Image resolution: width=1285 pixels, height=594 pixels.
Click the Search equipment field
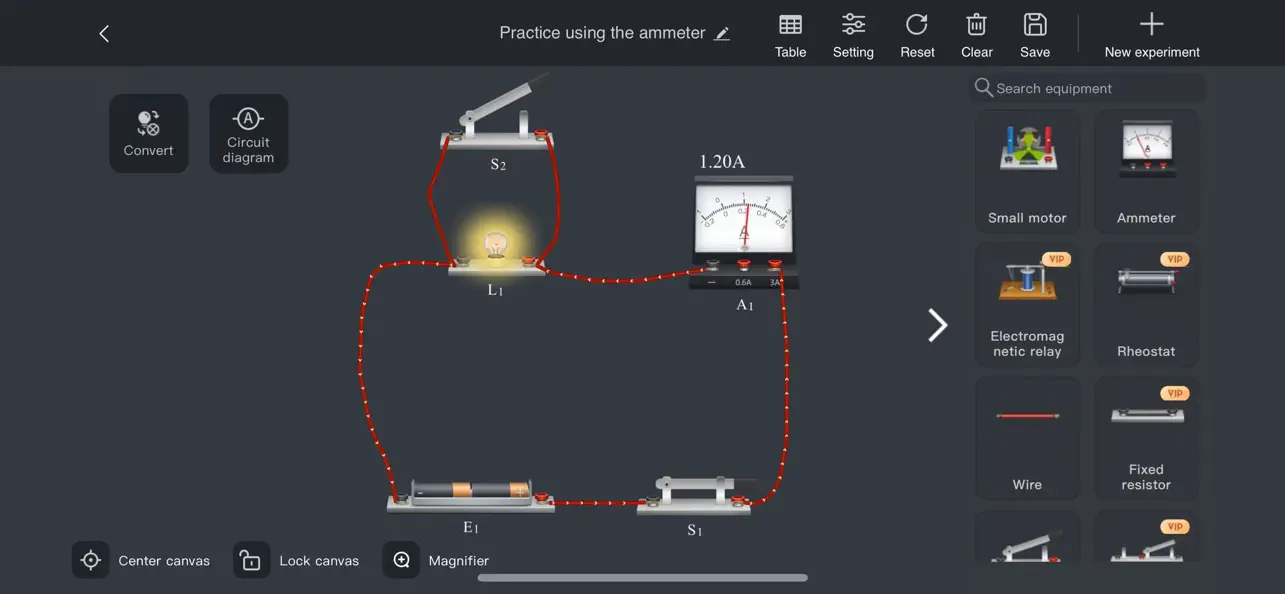1087,88
